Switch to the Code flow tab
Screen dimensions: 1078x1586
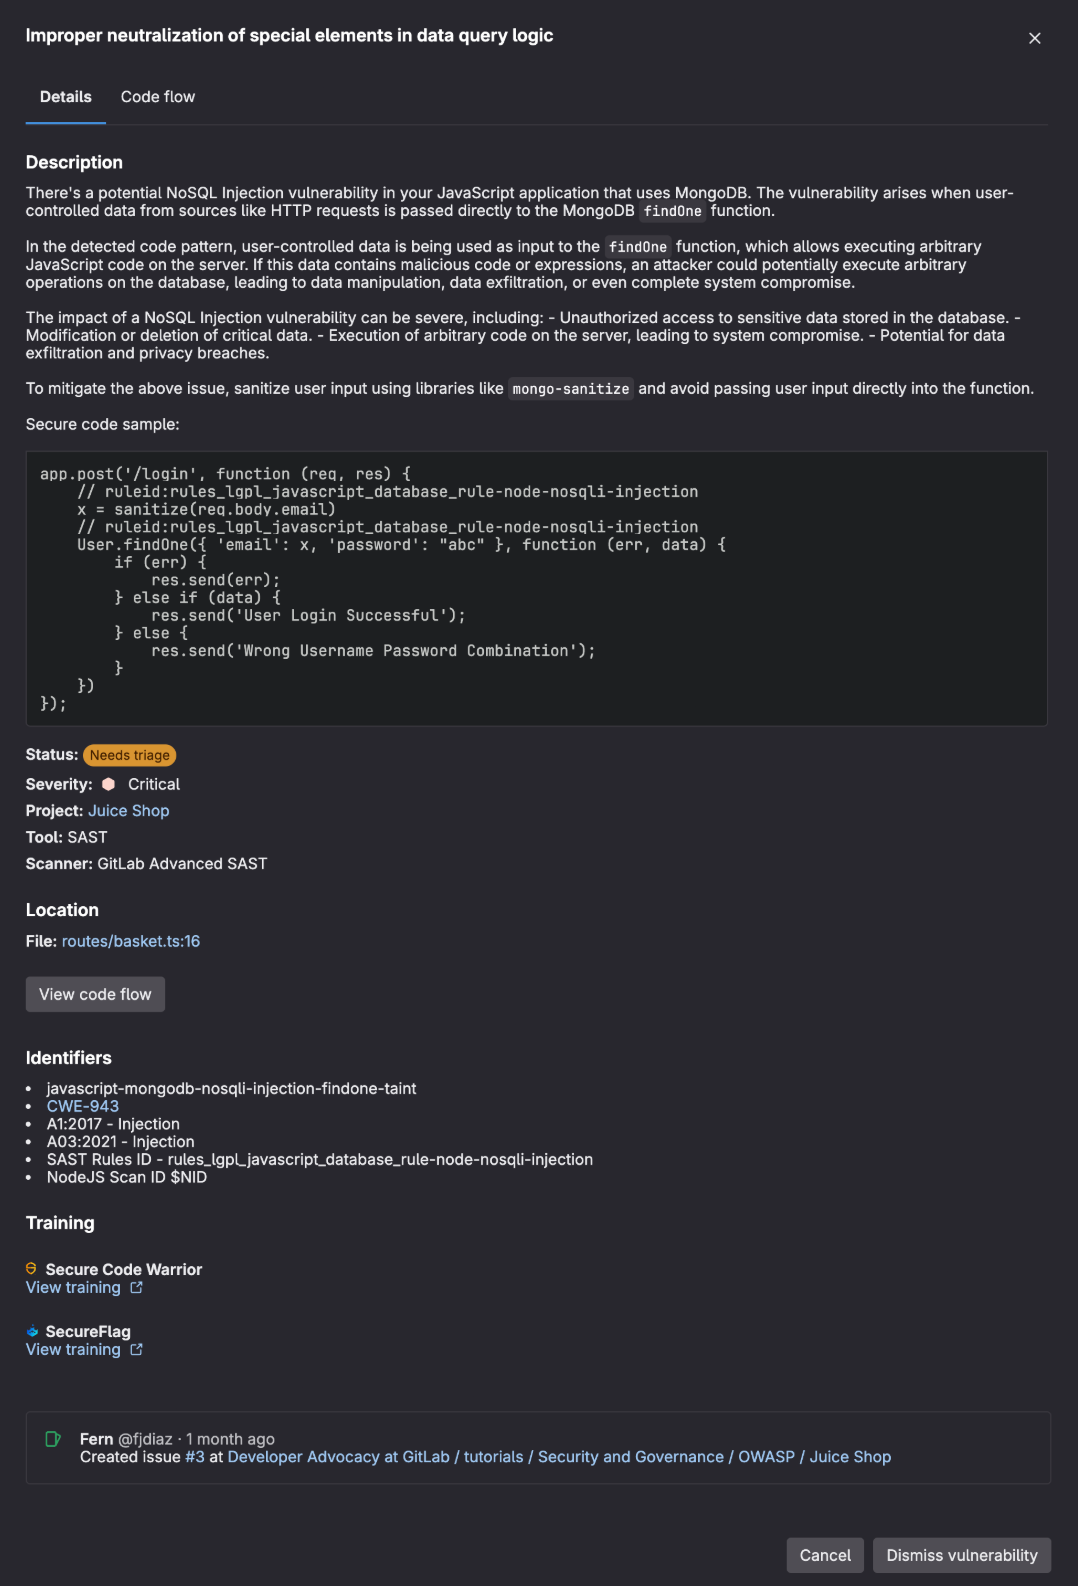click(x=157, y=97)
